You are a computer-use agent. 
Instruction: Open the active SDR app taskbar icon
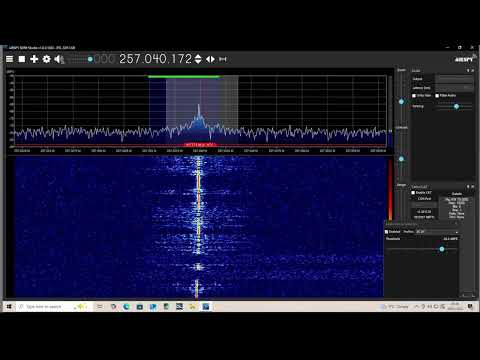click(206, 306)
